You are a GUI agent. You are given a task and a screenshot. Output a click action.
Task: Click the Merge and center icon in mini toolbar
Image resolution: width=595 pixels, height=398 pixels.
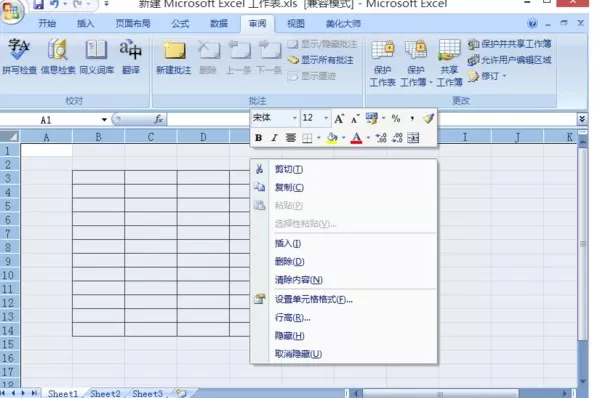pyautogui.click(x=413, y=138)
